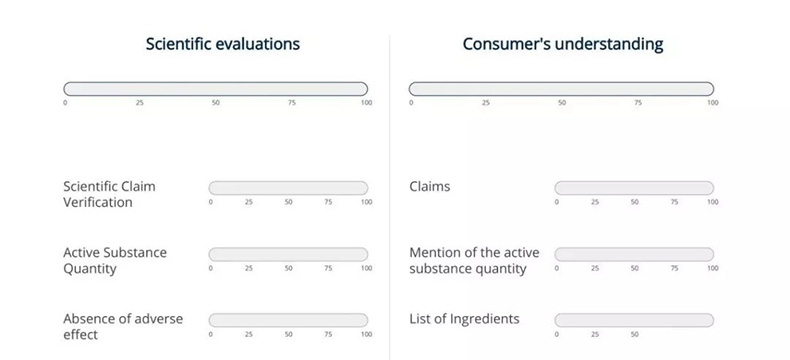Screen dimensions: 790x360
Task: Click the Scientific Claim Verification bar
Action: point(288,188)
